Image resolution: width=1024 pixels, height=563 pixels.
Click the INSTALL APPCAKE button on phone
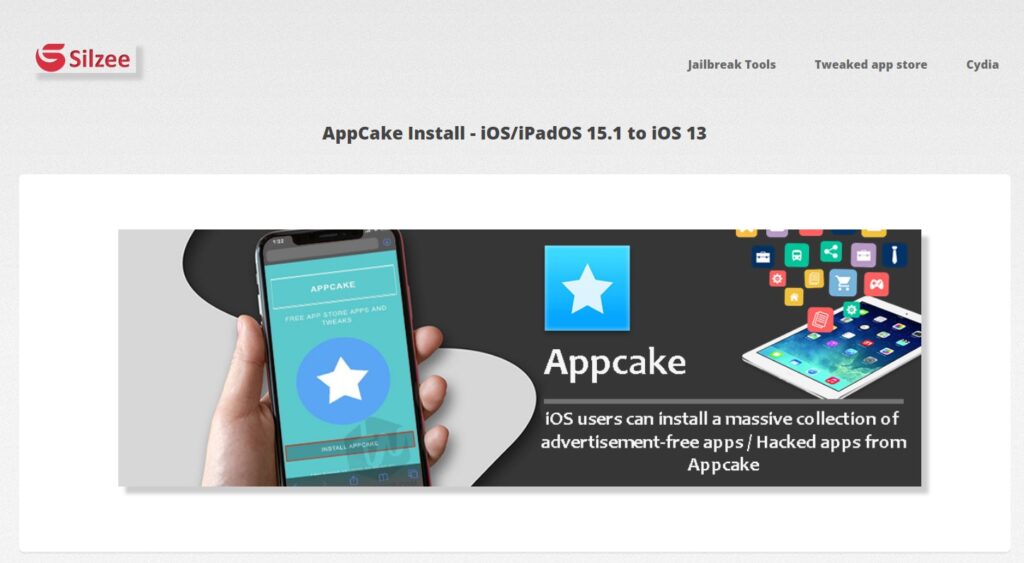click(350, 447)
